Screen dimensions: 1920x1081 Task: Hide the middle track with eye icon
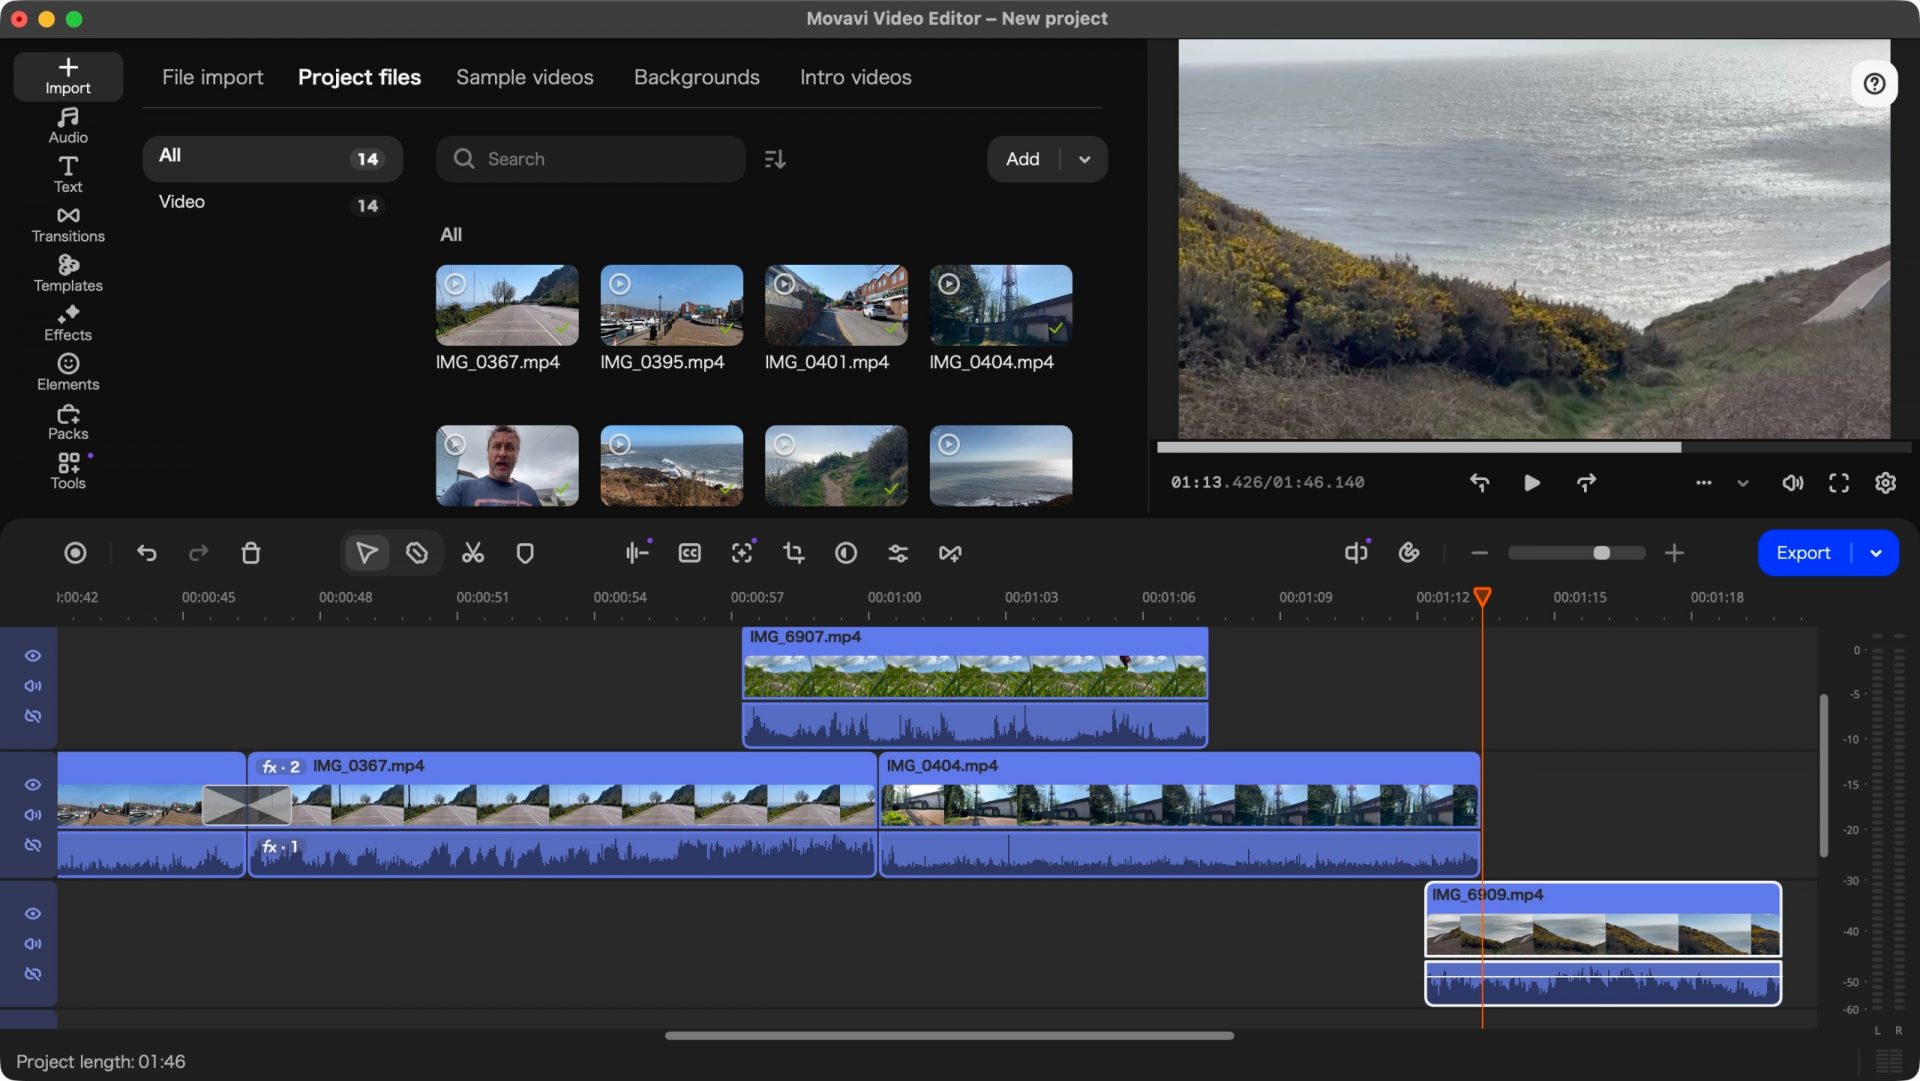(33, 785)
